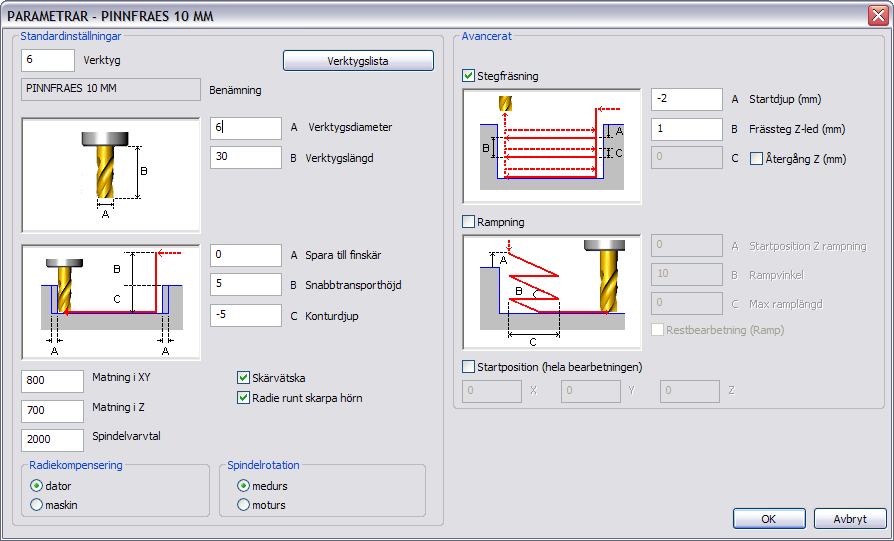
Task: Click the Verktygslängd input field
Action: pyautogui.click(x=246, y=157)
